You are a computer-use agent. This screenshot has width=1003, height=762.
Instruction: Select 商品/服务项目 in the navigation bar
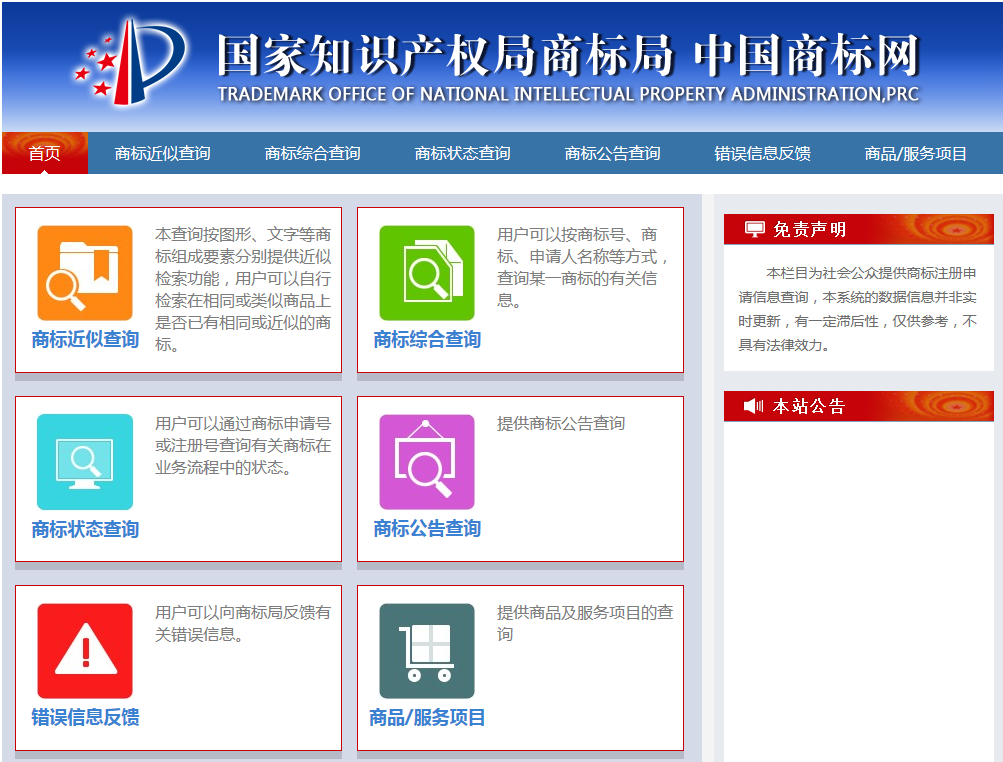click(916, 153)
